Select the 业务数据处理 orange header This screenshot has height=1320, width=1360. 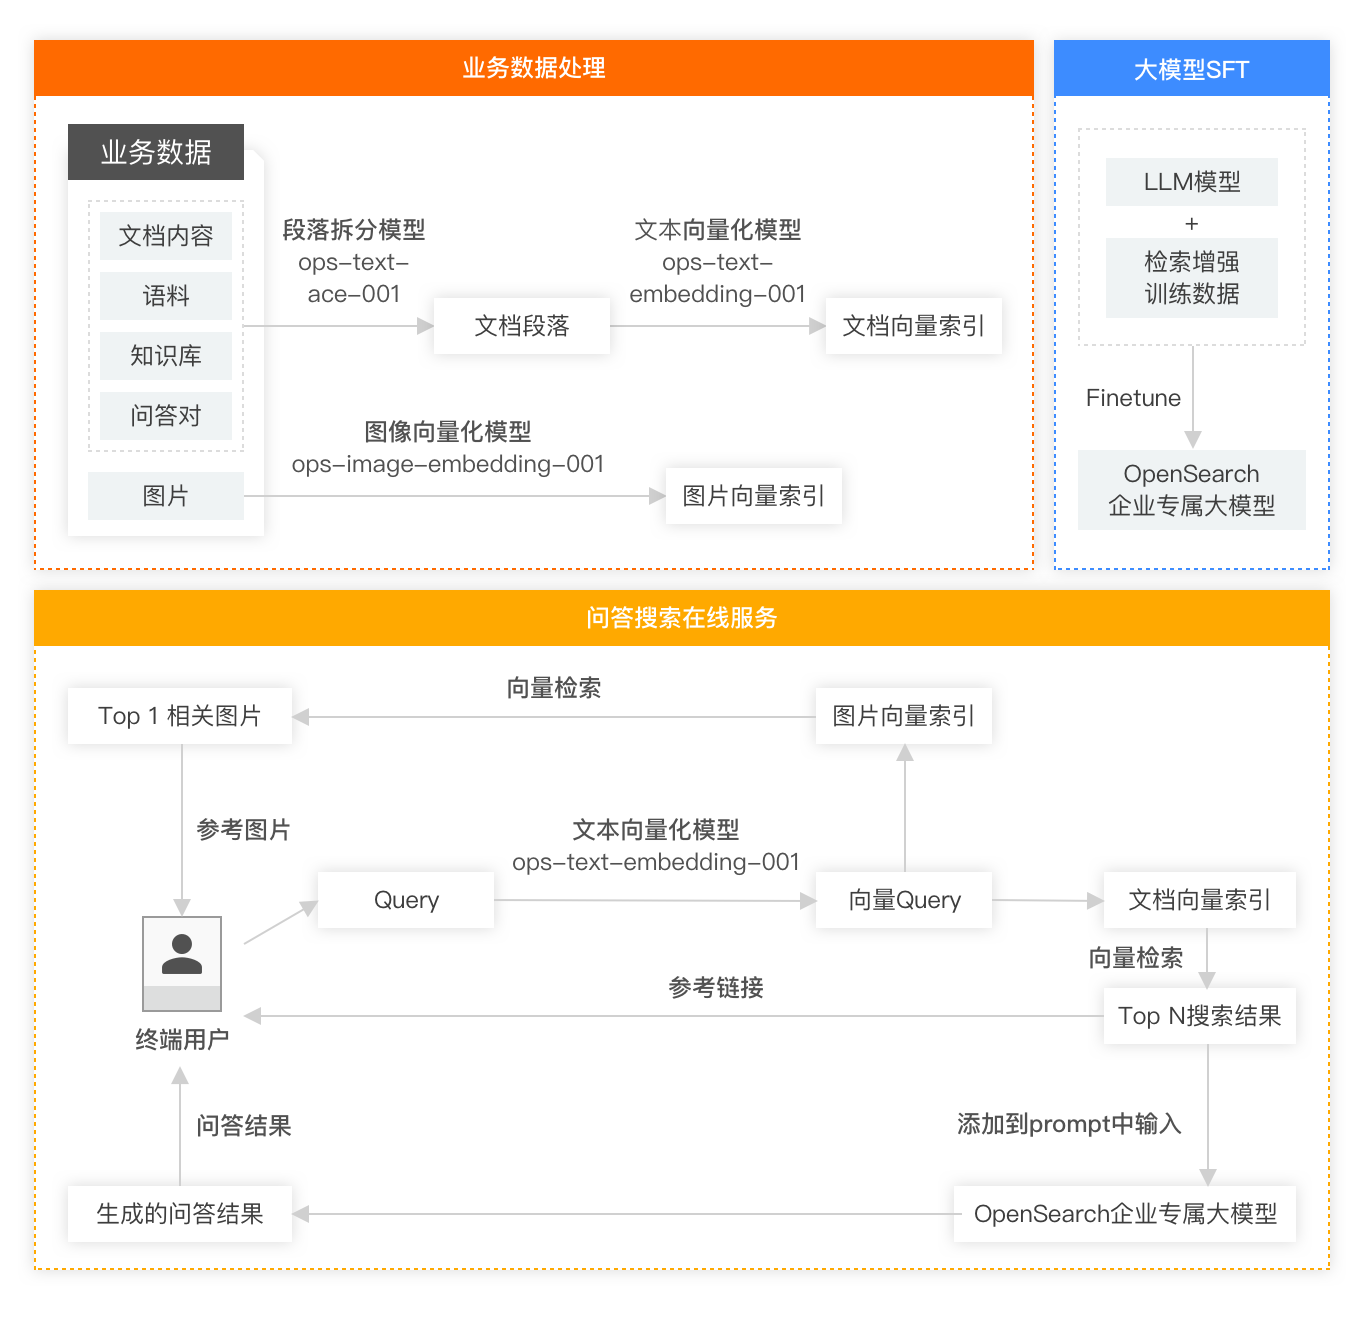coord(534,68)
